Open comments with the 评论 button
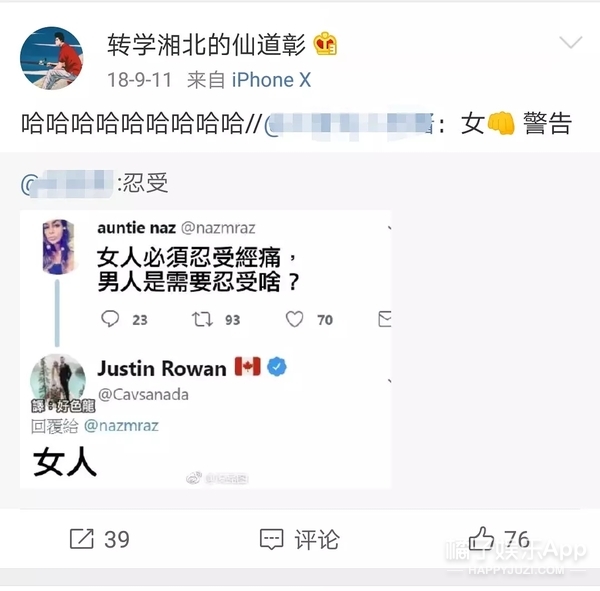The width and height of the screenshot is (600, 591). (300, 539)
